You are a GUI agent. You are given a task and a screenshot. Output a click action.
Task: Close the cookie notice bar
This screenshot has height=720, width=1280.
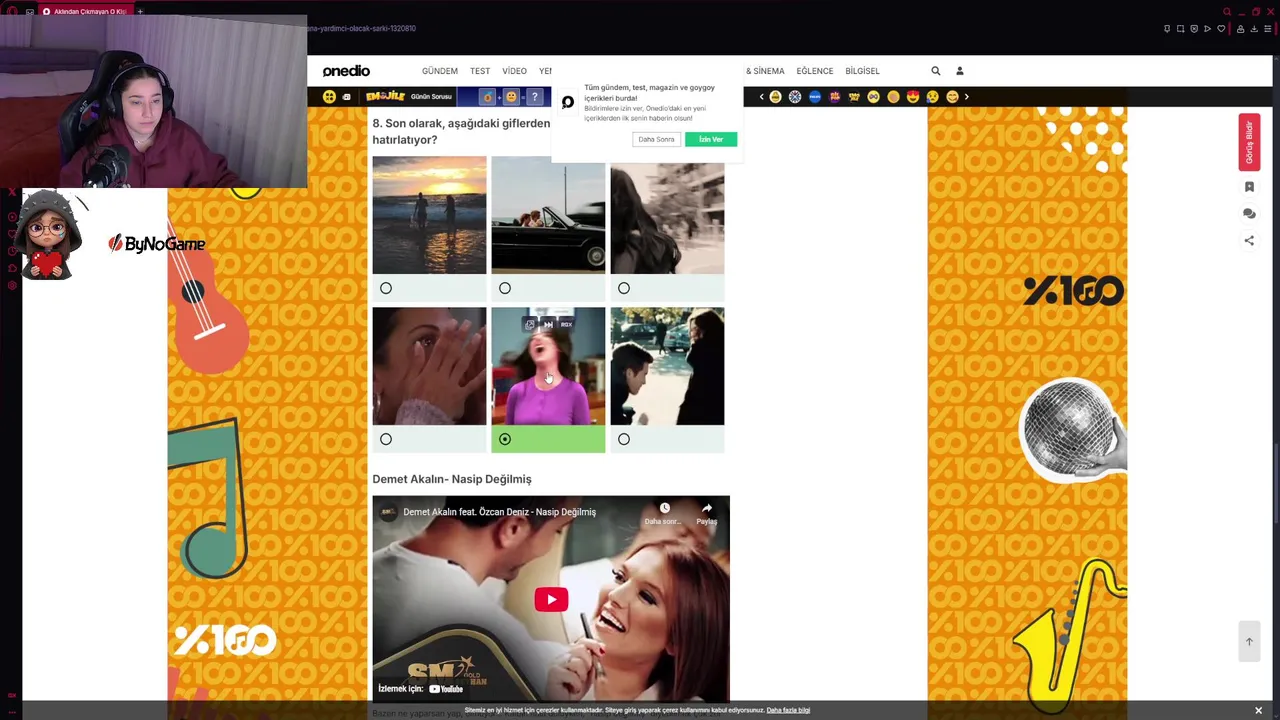[x=1258, y=710]
